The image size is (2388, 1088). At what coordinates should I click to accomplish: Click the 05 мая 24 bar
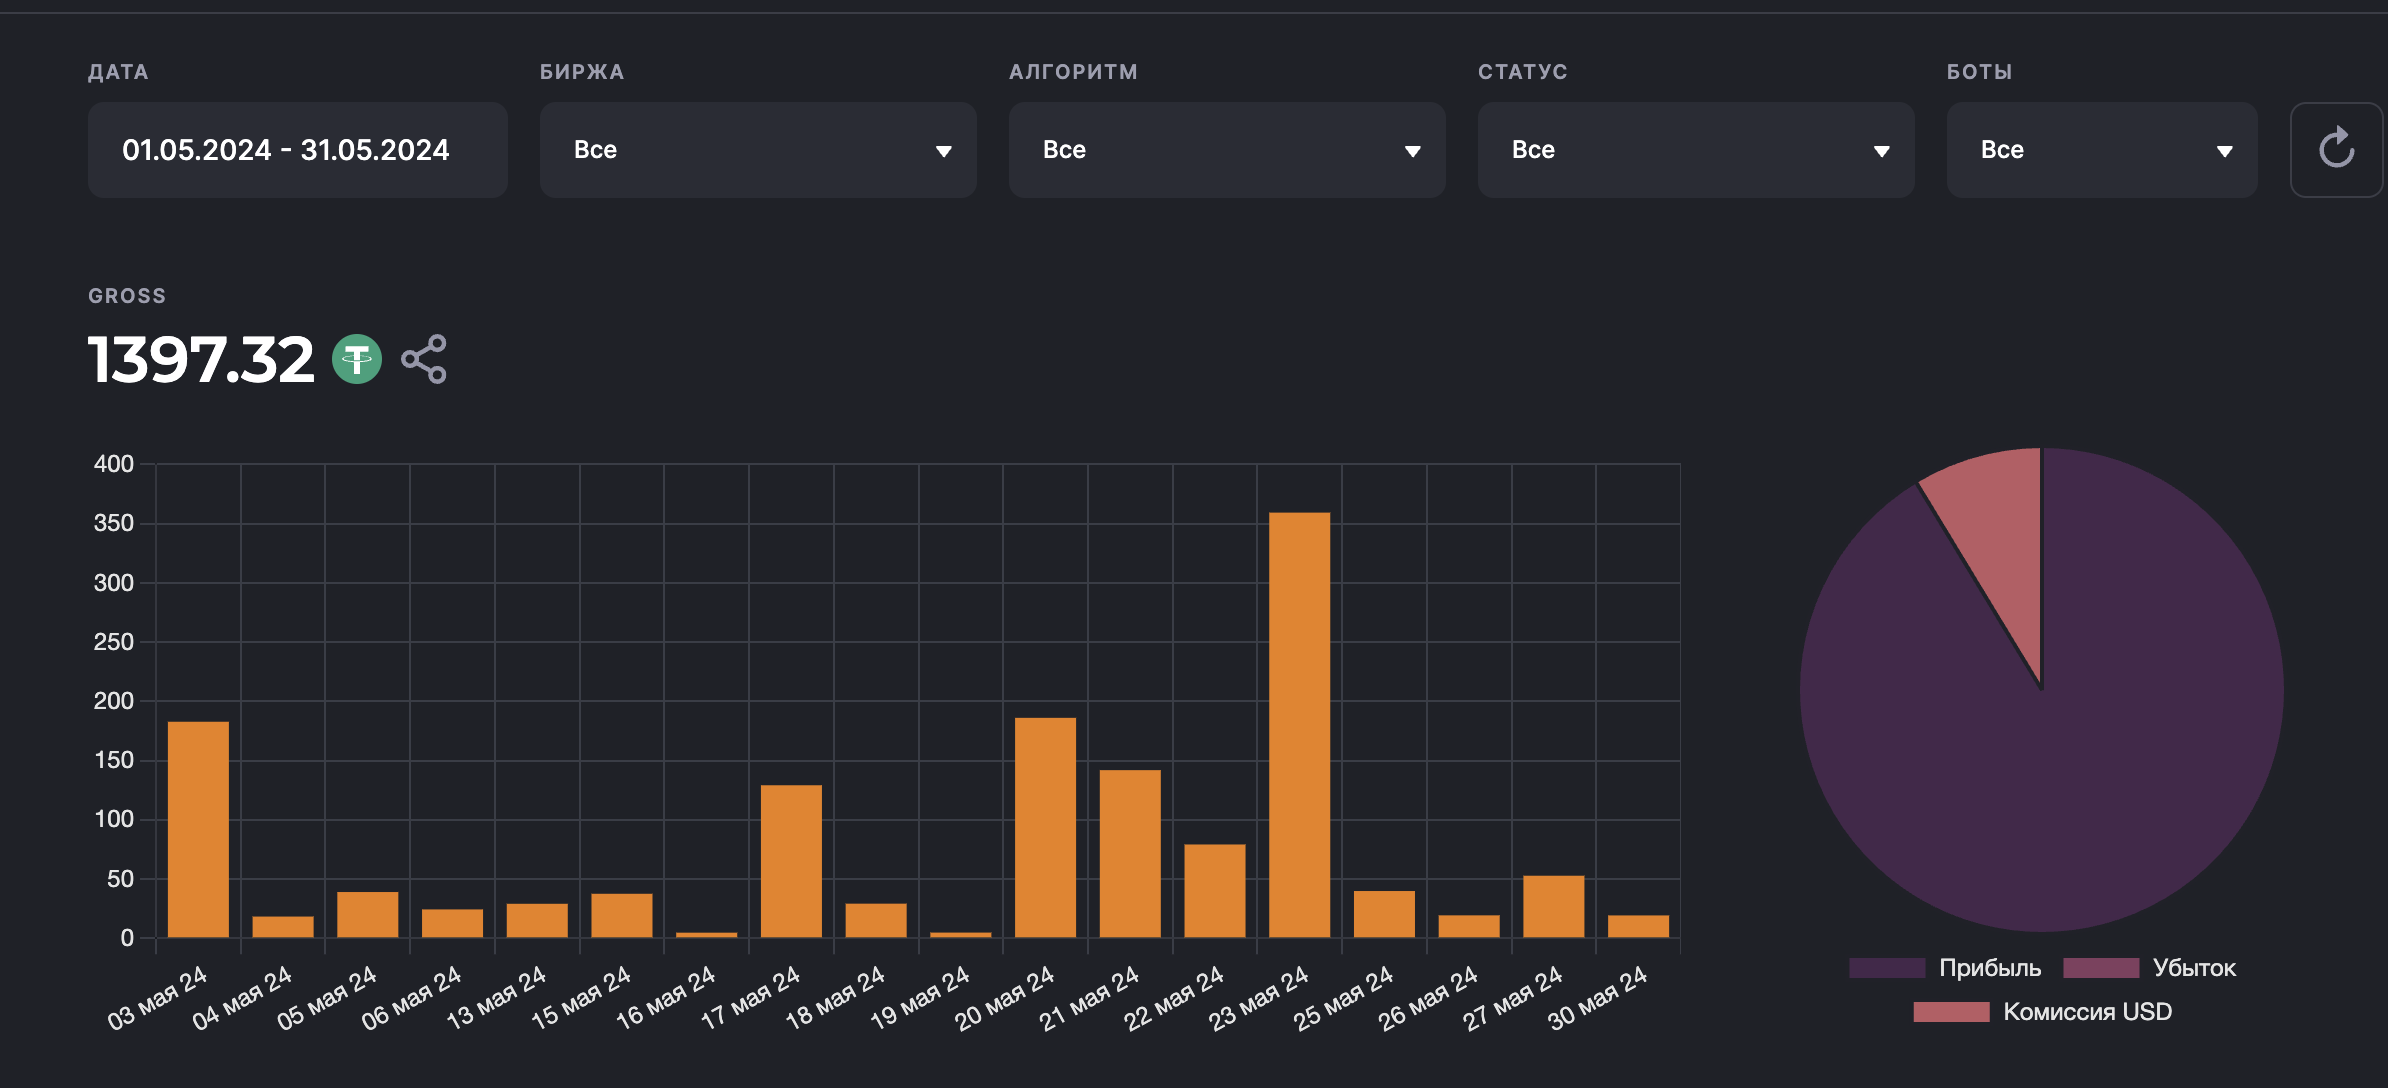click(367, 915)
